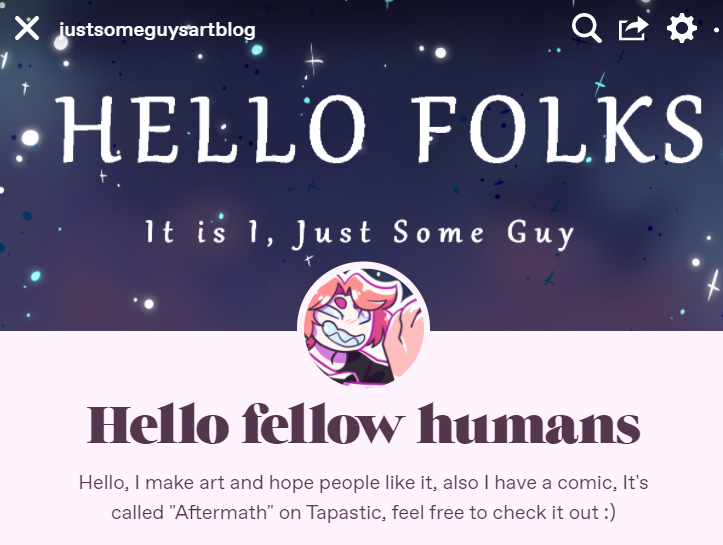Image resolution: width=723 pixels, height=545 pixels.
Task: Open the round cartoon avatar picture
Action: [x=364, y=326]
